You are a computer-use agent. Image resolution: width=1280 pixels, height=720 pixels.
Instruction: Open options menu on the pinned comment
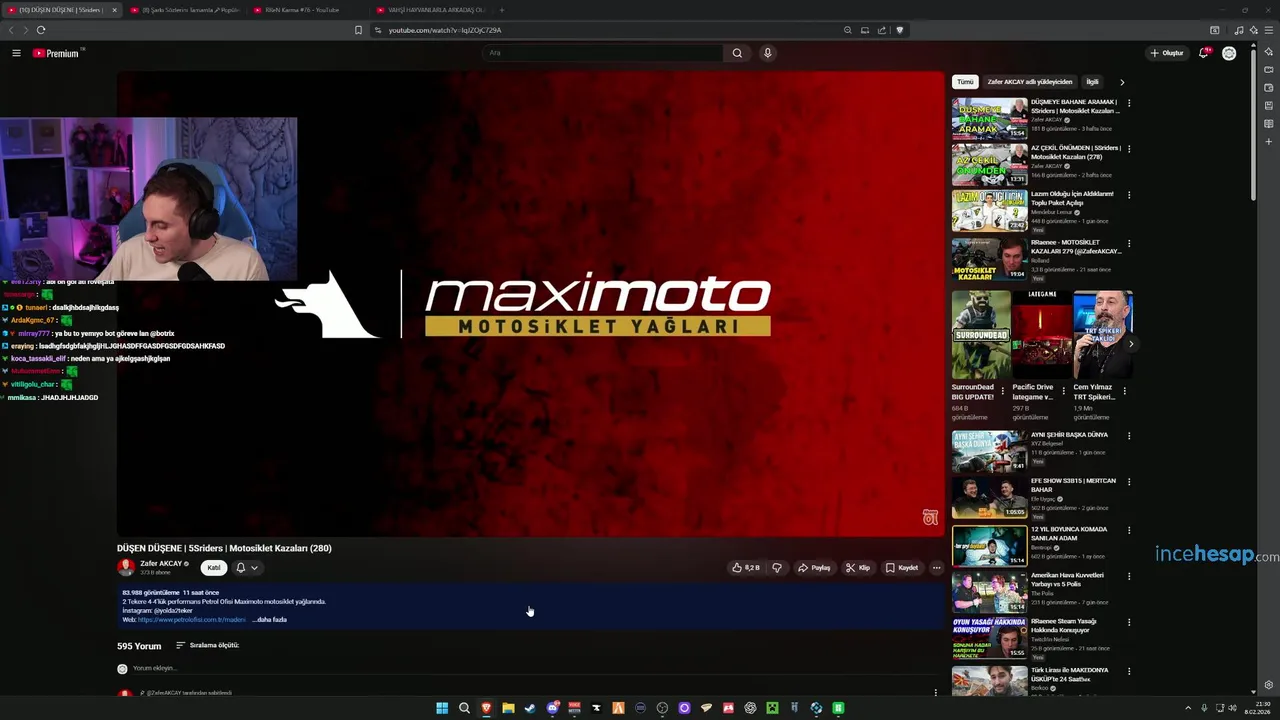(936, 692)
